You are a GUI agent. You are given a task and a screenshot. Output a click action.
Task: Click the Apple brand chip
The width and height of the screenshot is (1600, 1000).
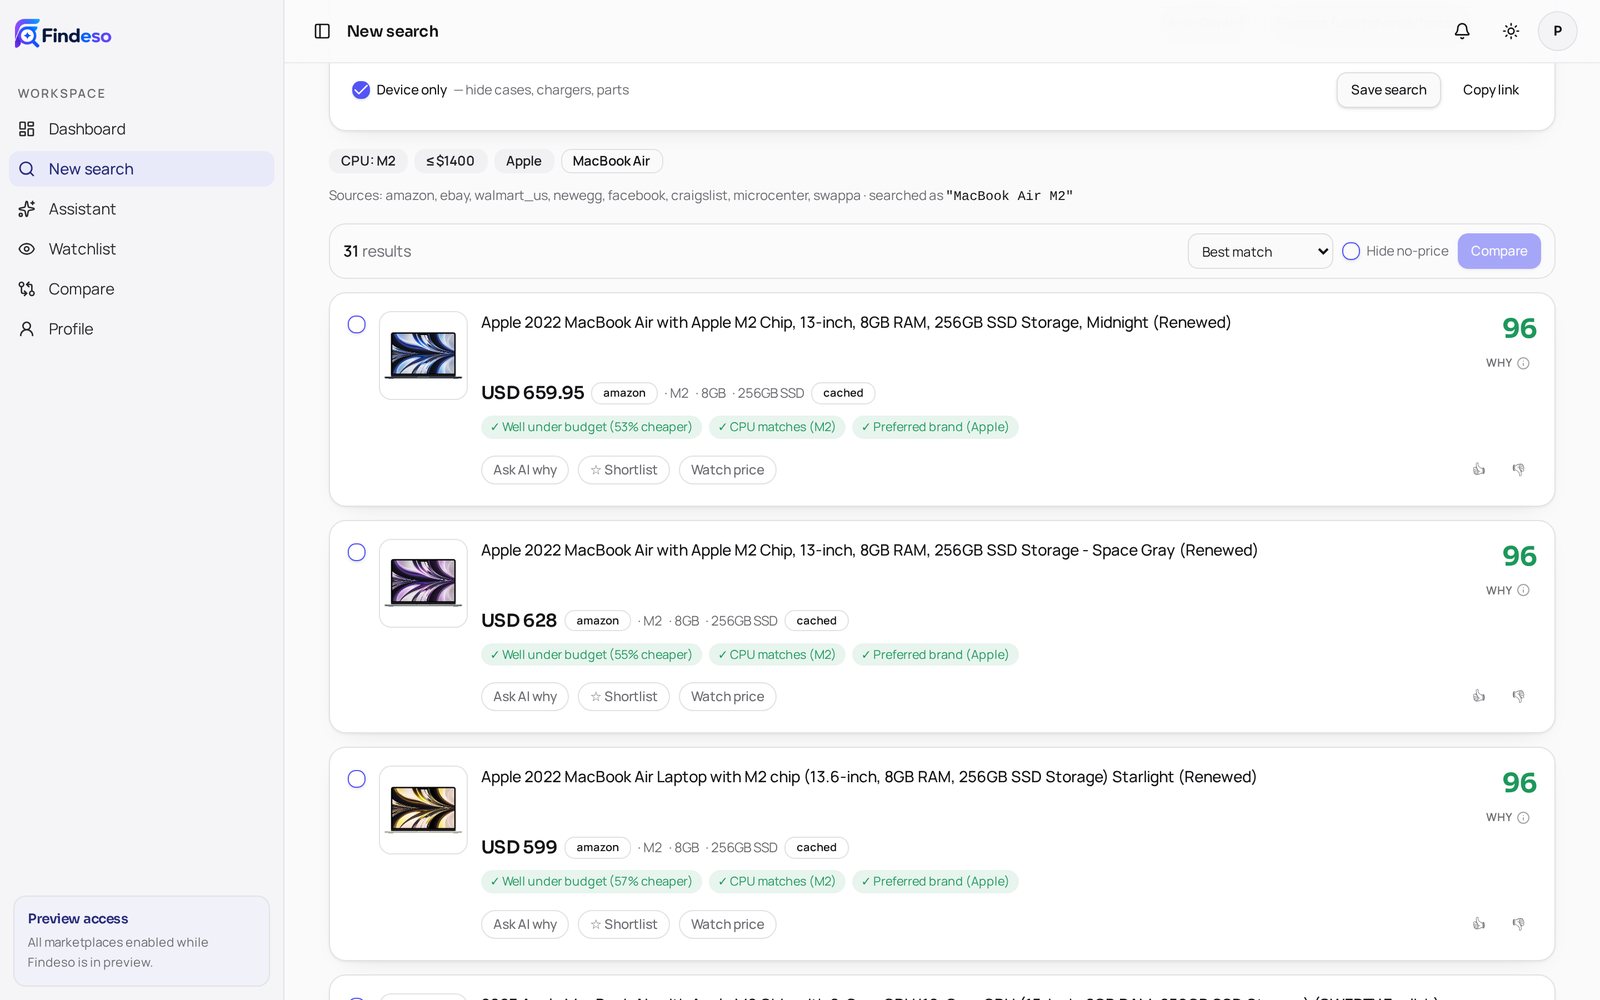[523, 161]
